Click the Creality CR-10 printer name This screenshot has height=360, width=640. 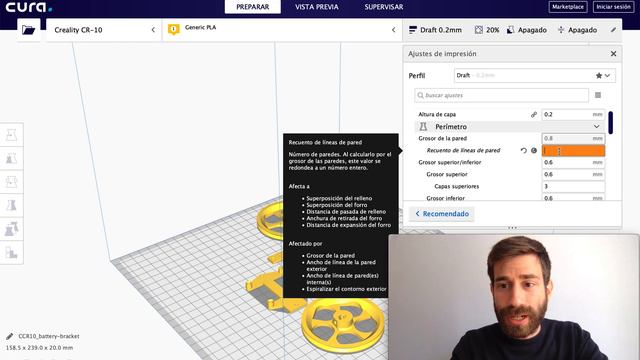coord(78,30)
